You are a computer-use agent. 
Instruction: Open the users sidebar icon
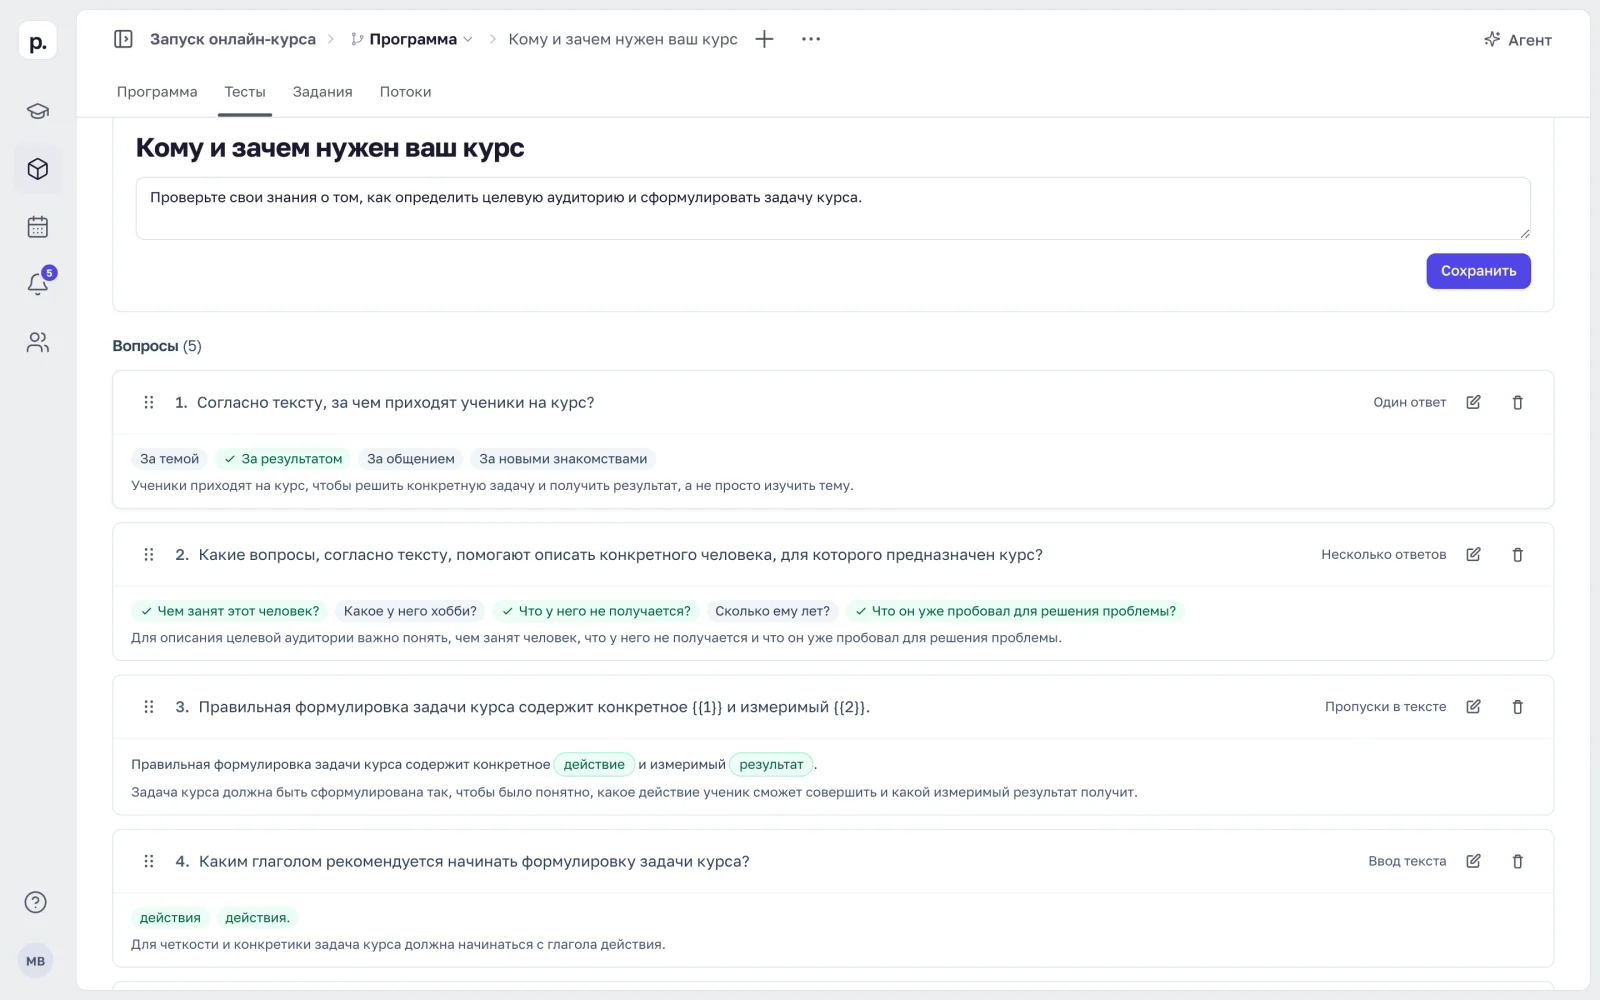[x=38, y=342]
